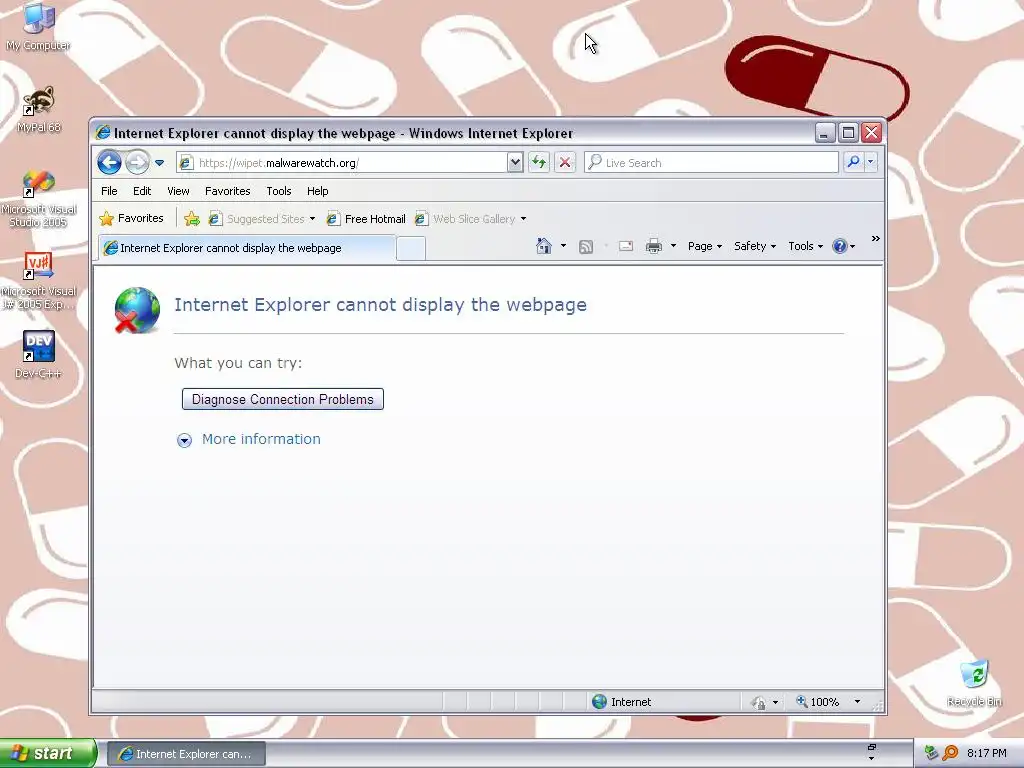Select the Microsoft Visual Studio 2005 icon
1024x768 pixels.
[39, 199]
